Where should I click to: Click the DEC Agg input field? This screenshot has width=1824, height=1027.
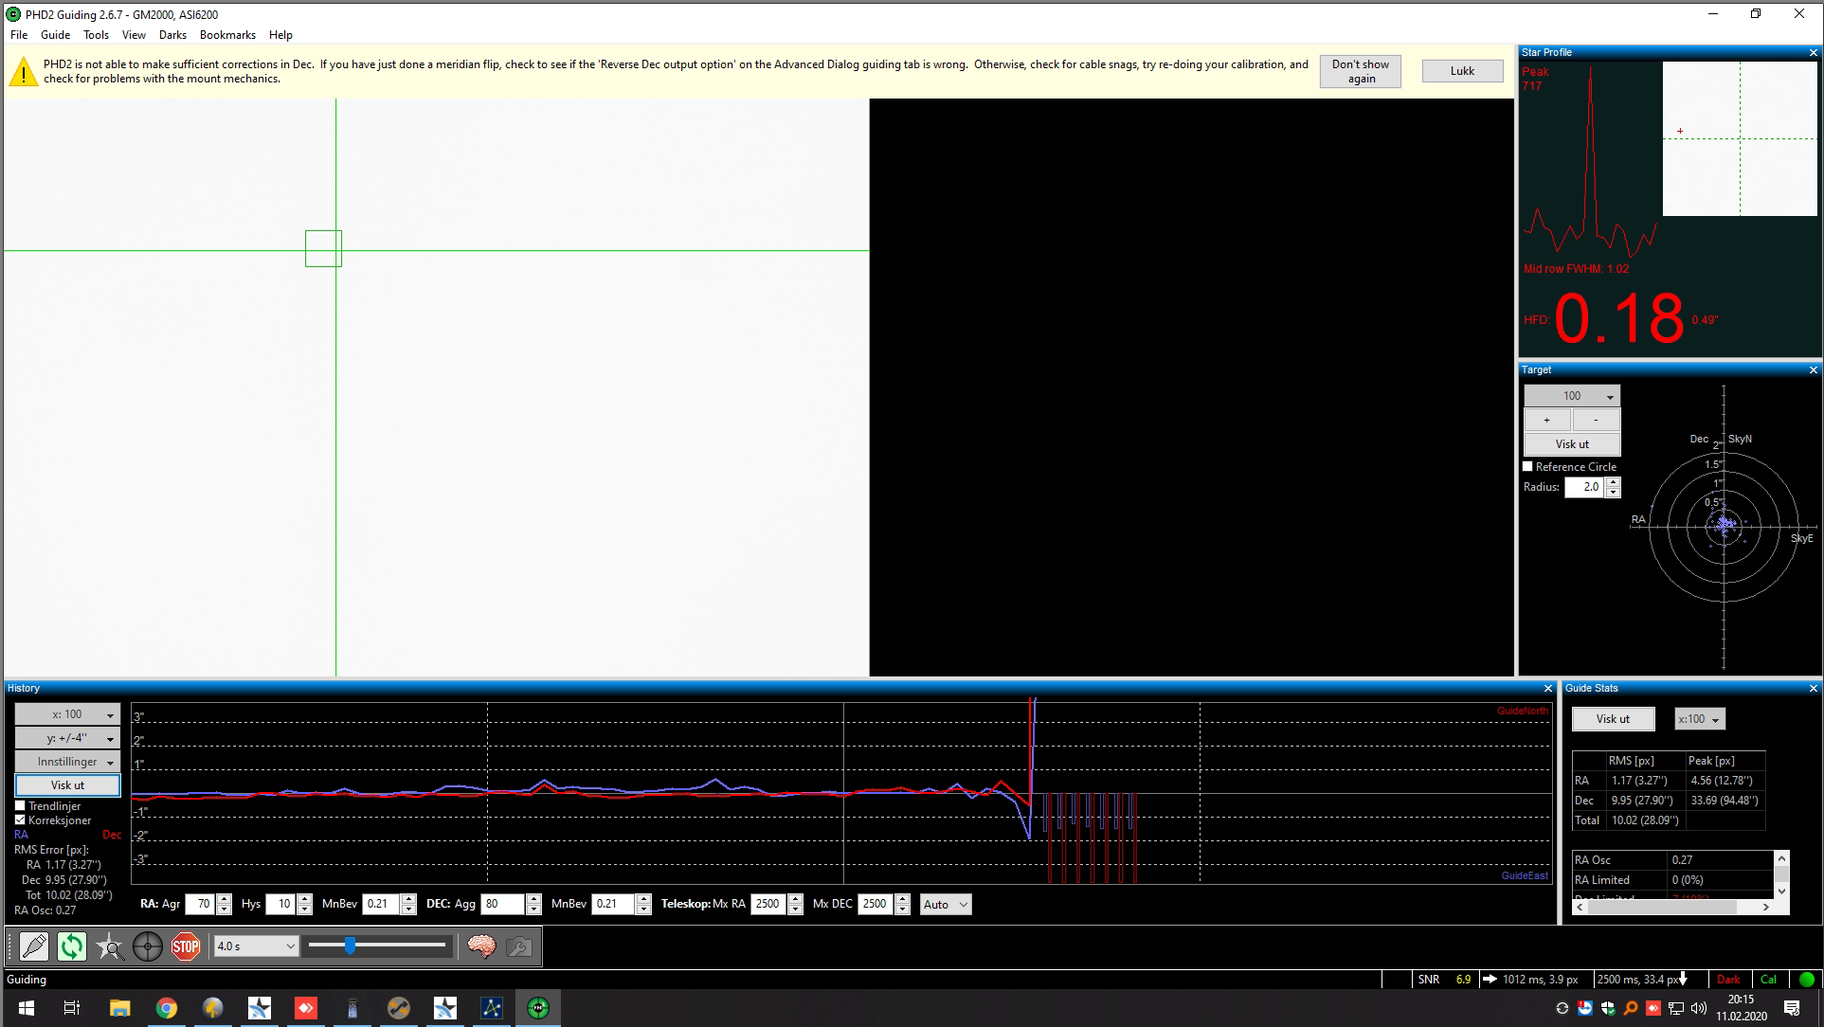pos(503,904)
